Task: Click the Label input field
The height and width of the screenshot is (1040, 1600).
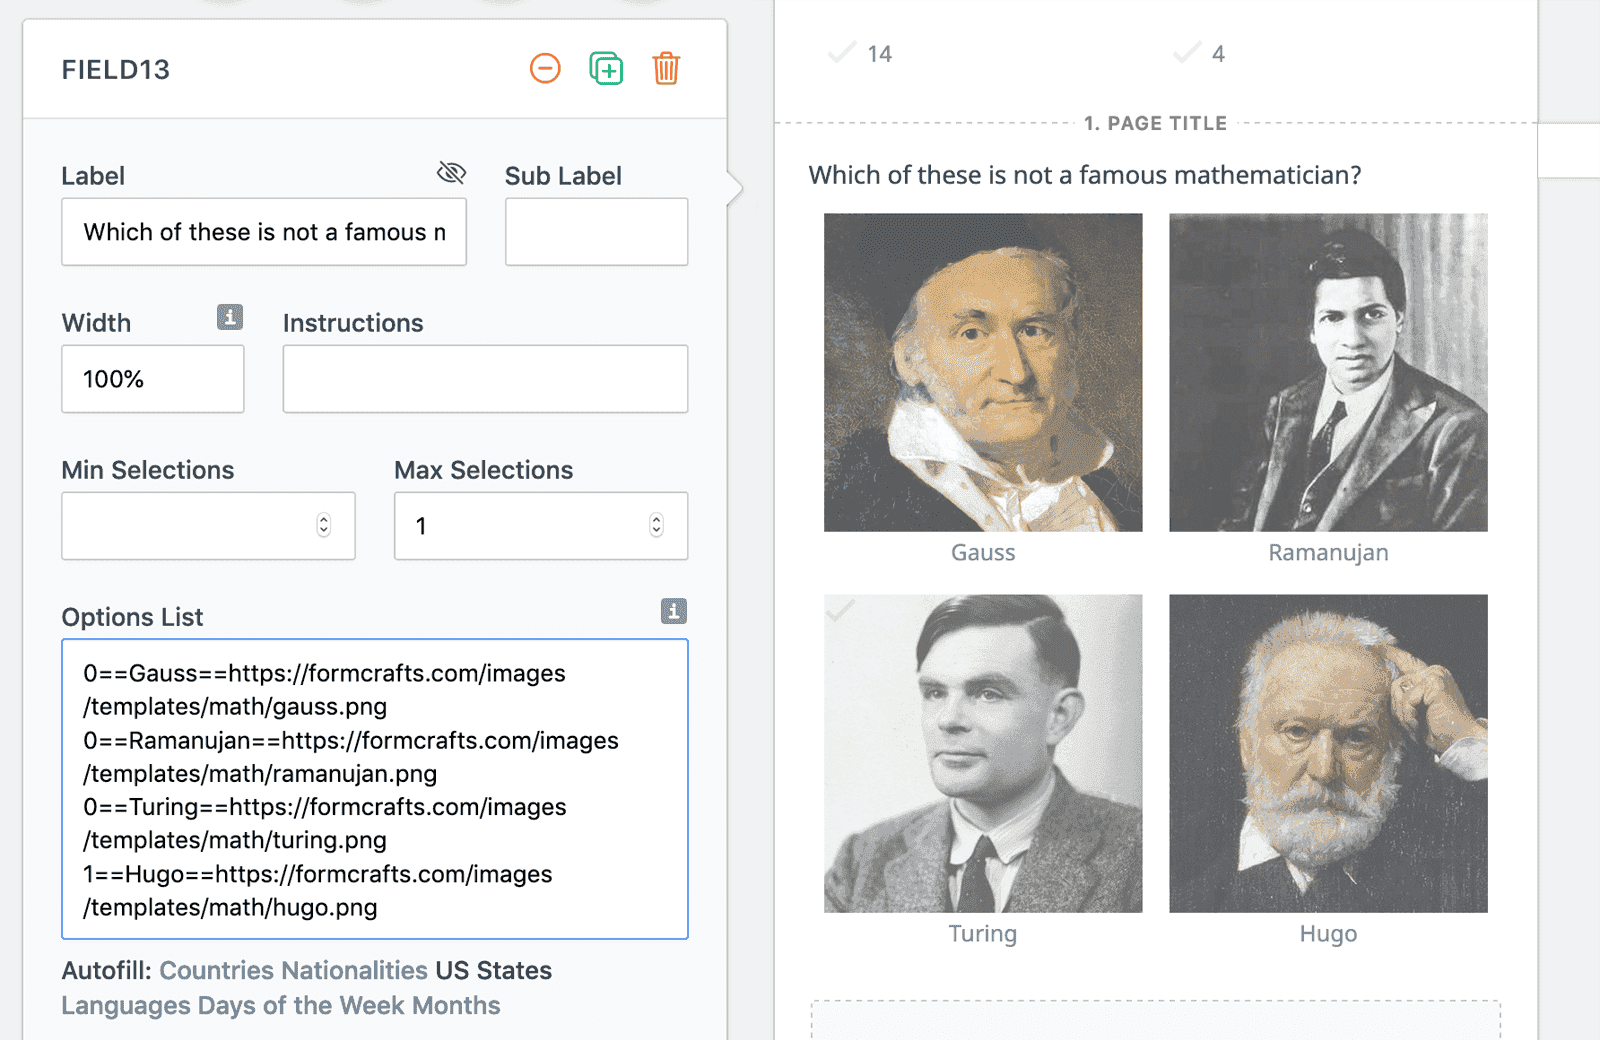Action: pos(264,232)
